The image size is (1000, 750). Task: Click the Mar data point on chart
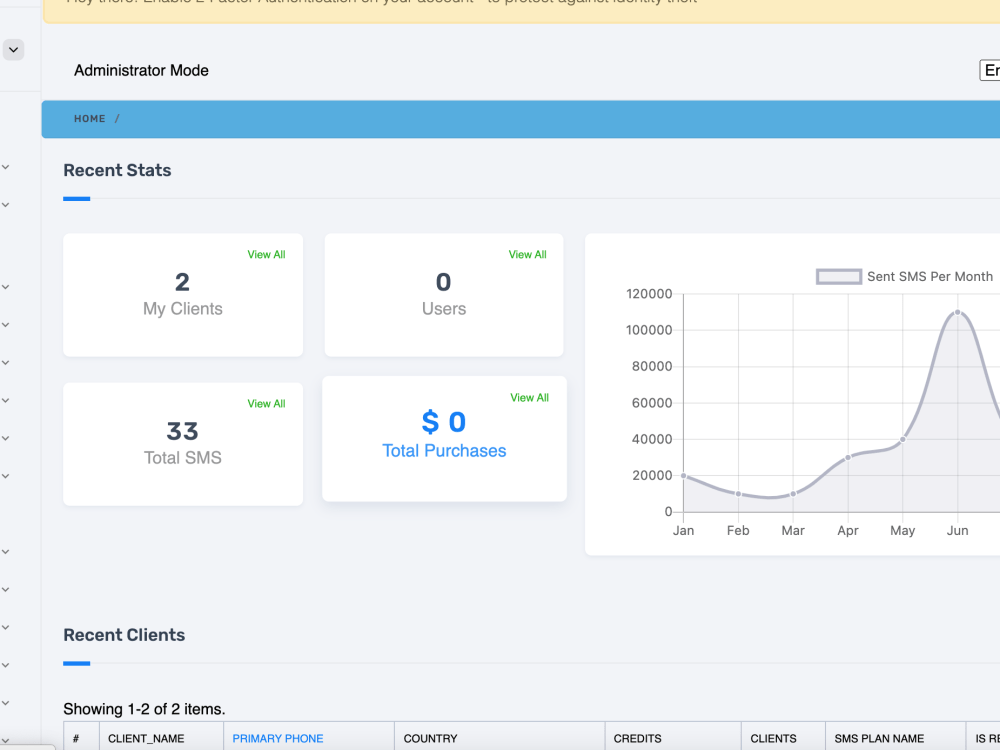point(793,494)
